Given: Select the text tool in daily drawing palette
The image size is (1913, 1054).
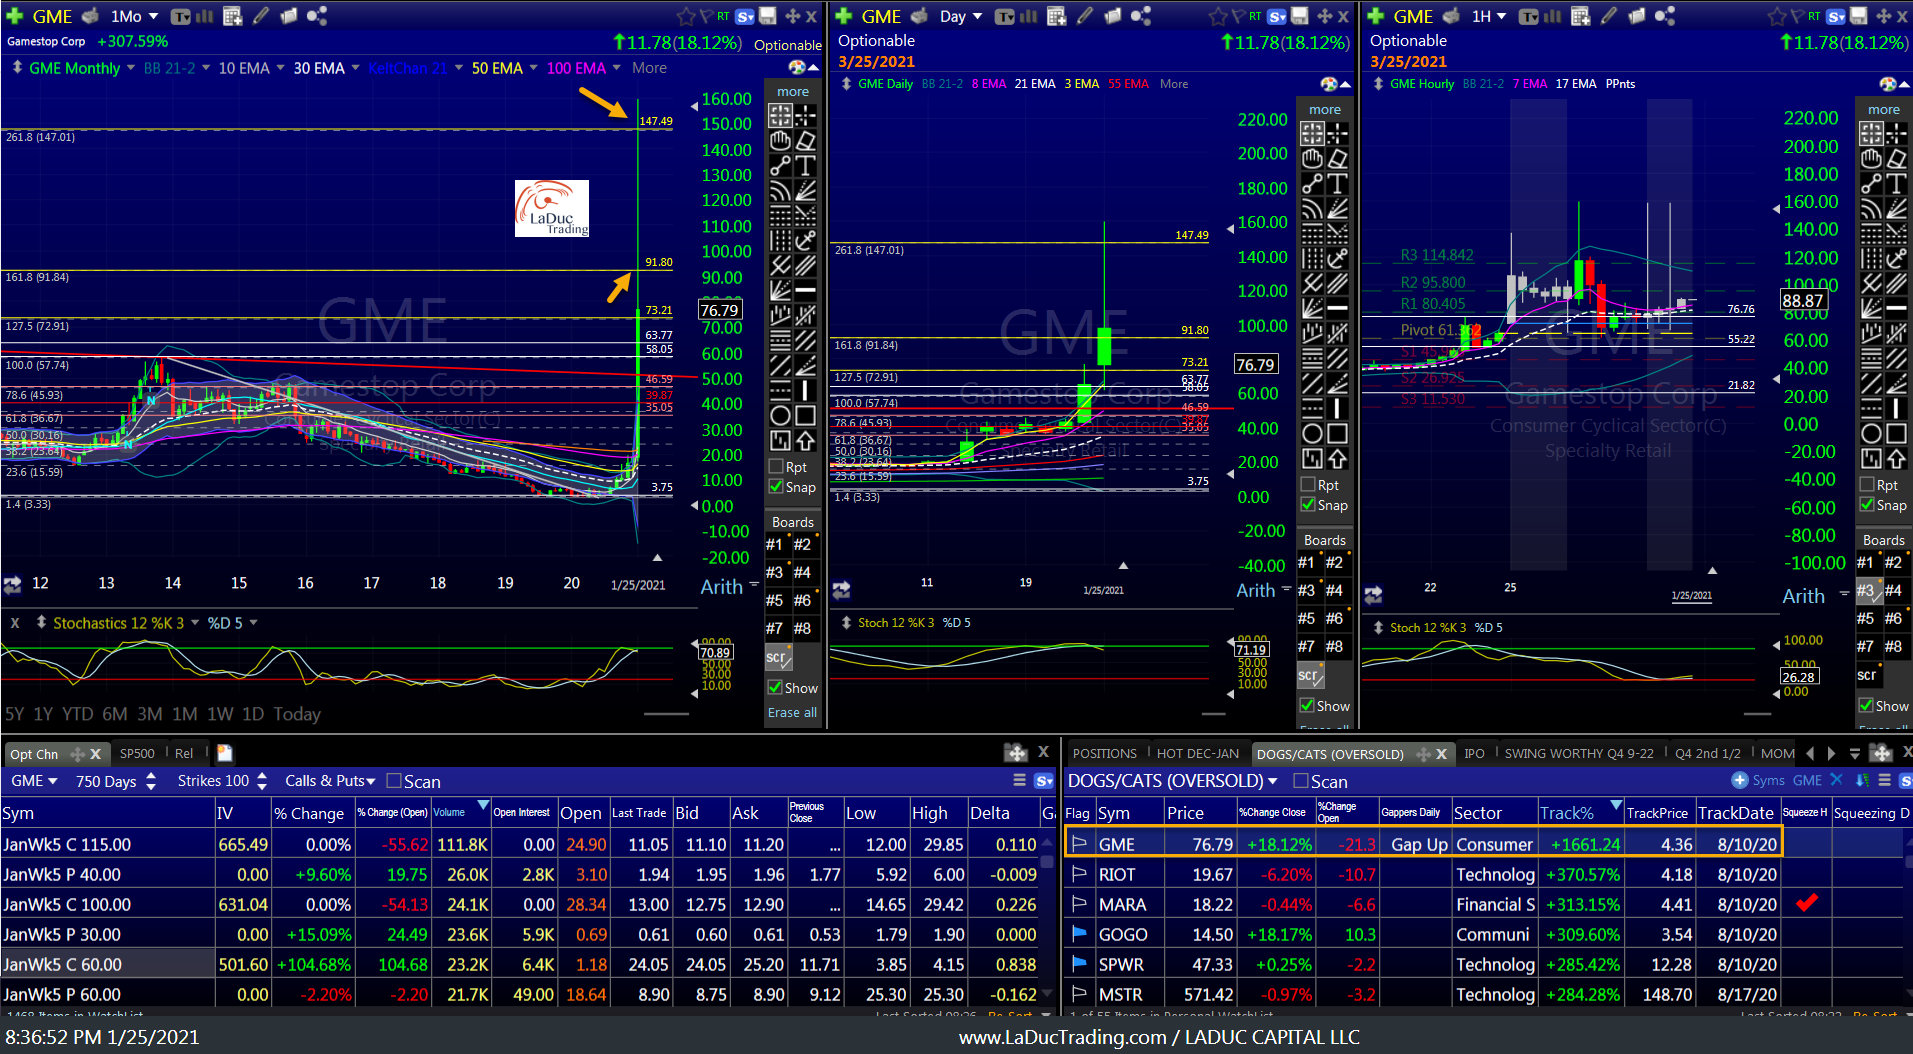Looking at the screenshot, I should [x=1337, y=183].
